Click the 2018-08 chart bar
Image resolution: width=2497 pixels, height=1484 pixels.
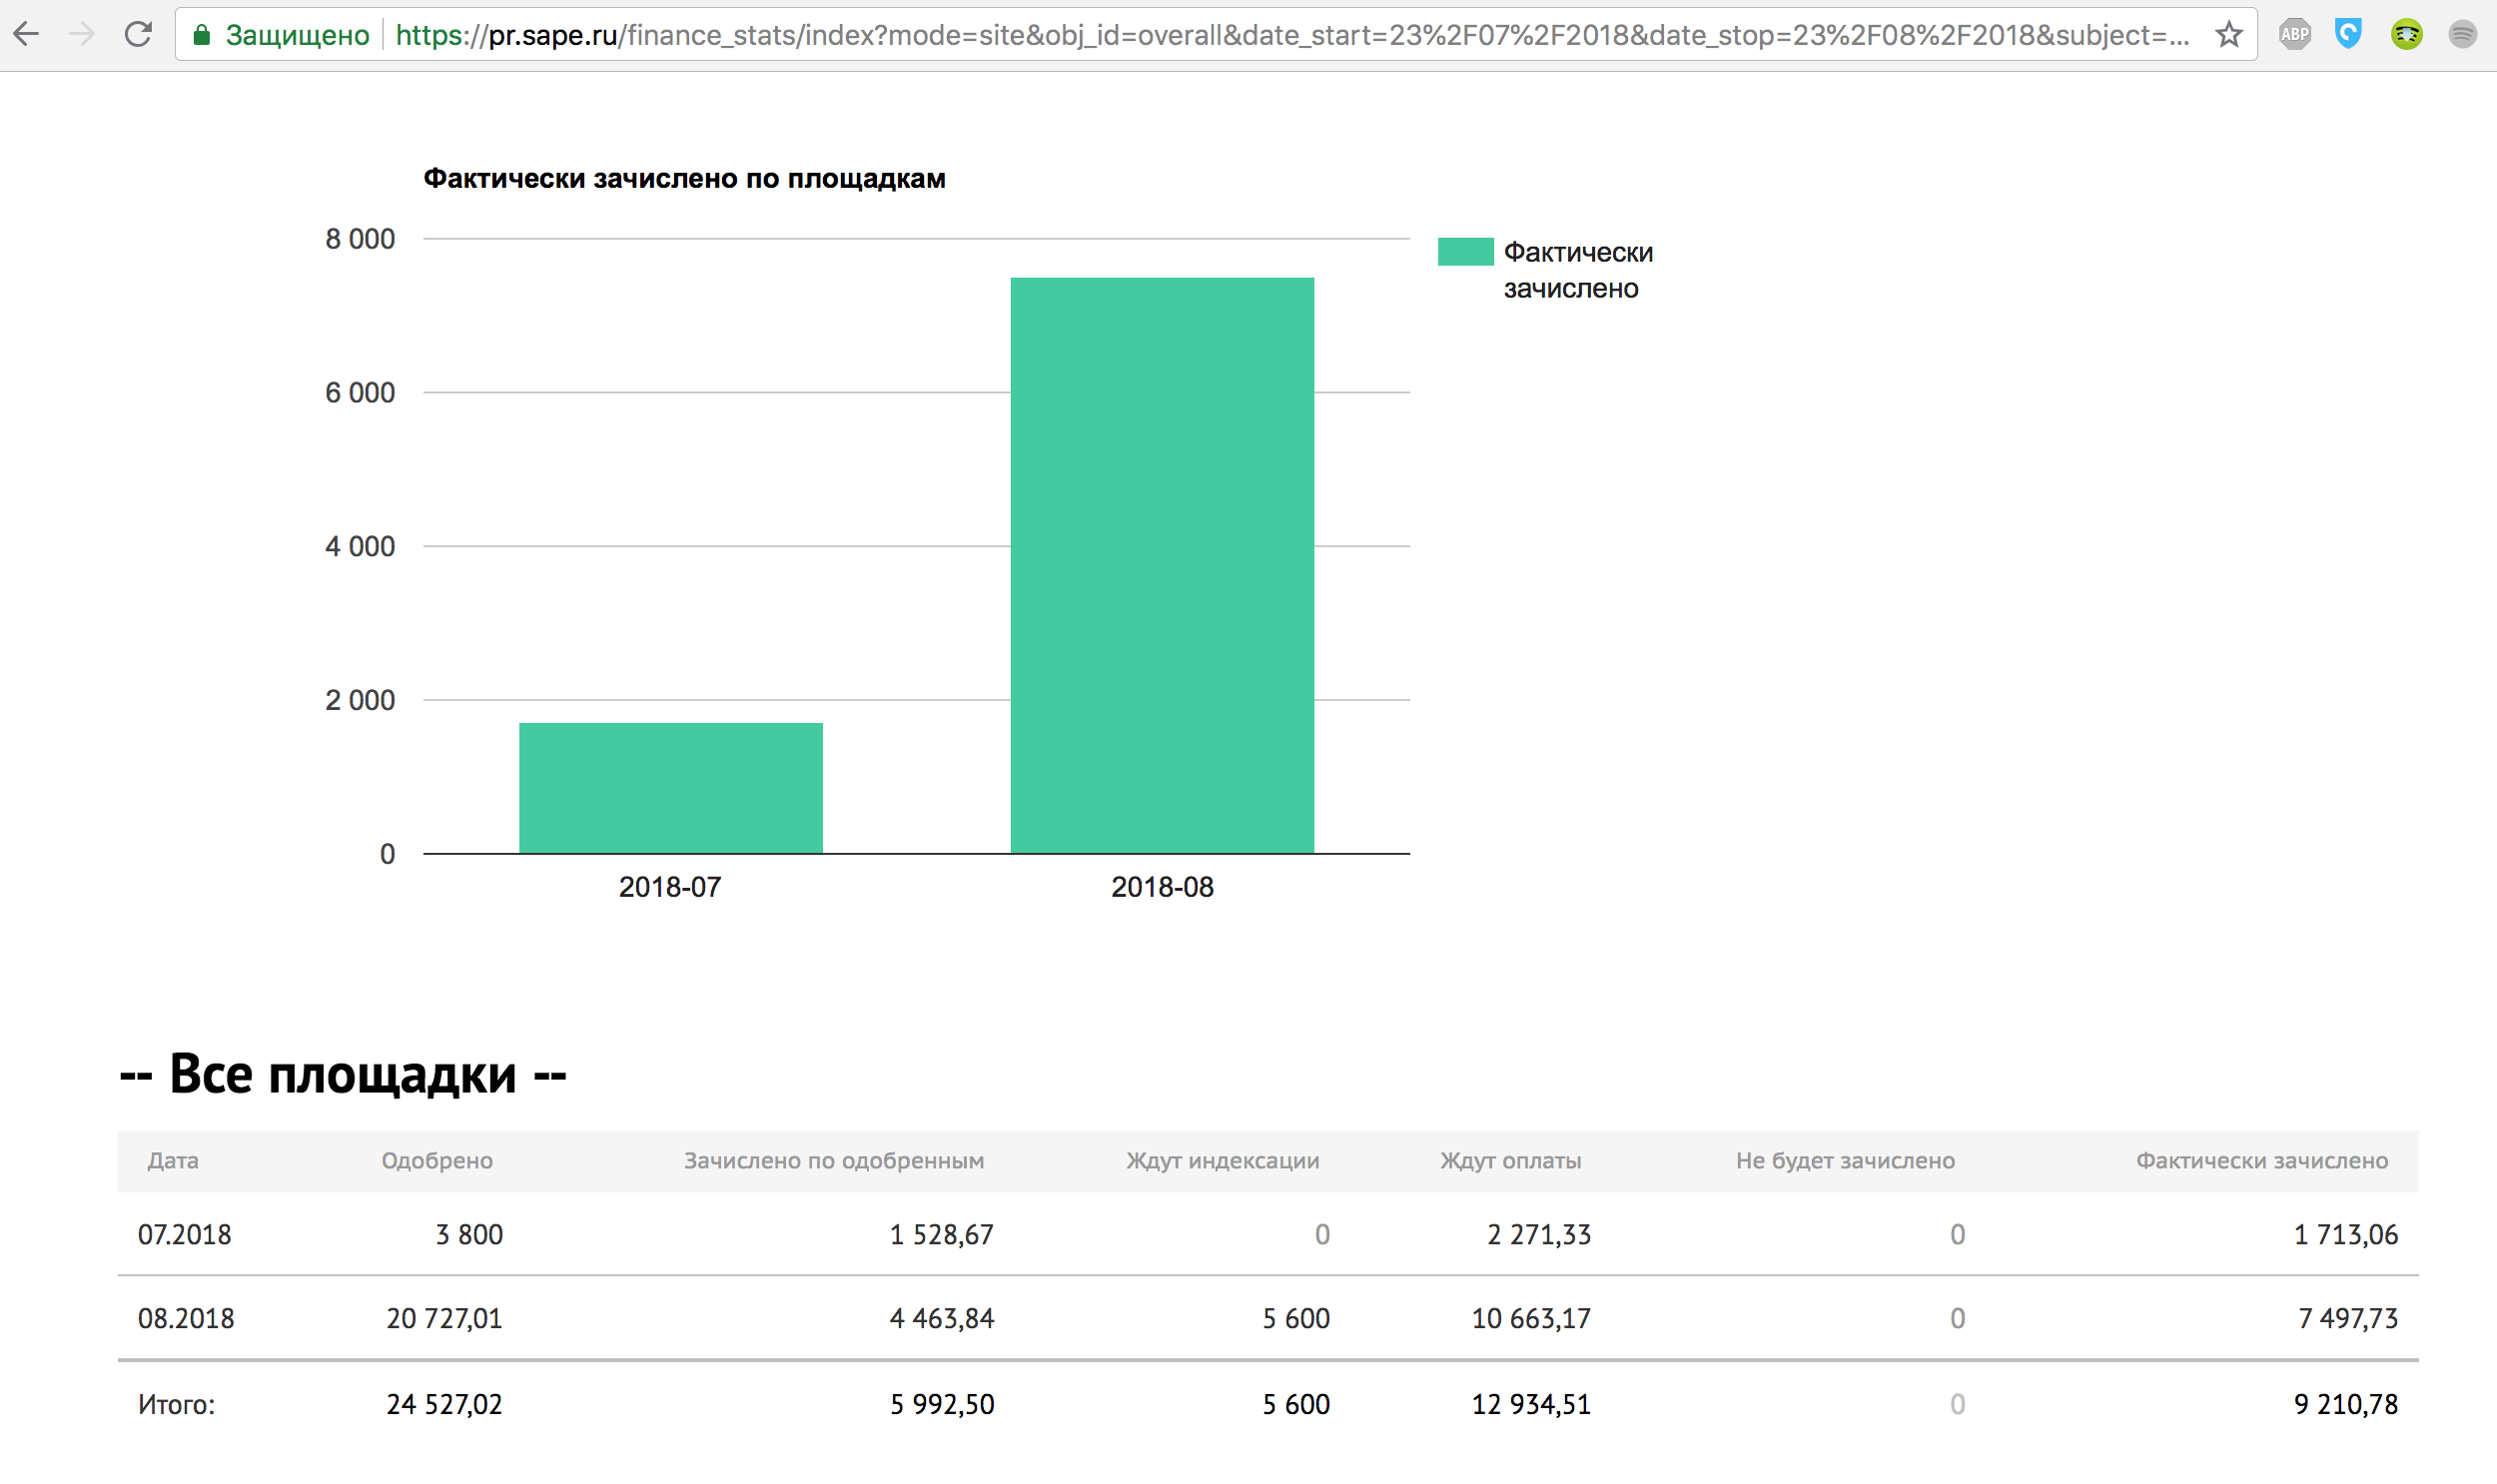(x=1162, y=565)
